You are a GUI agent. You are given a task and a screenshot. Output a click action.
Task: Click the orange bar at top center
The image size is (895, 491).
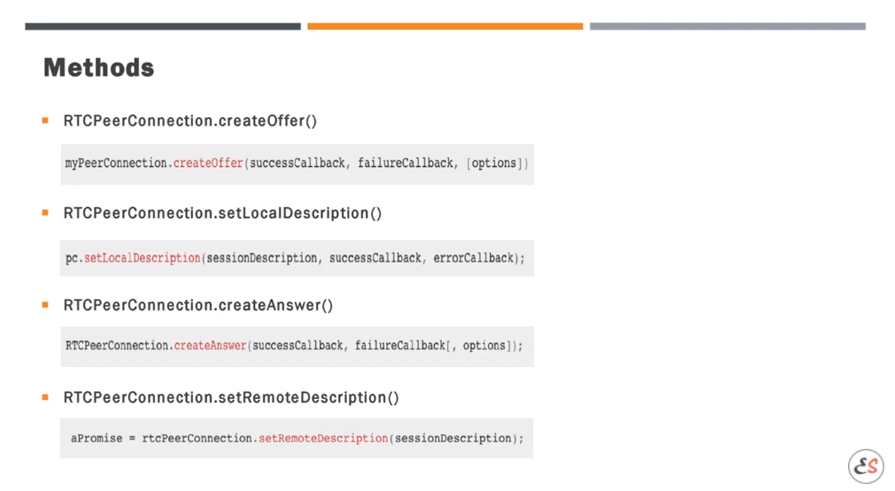coord(445,26)
